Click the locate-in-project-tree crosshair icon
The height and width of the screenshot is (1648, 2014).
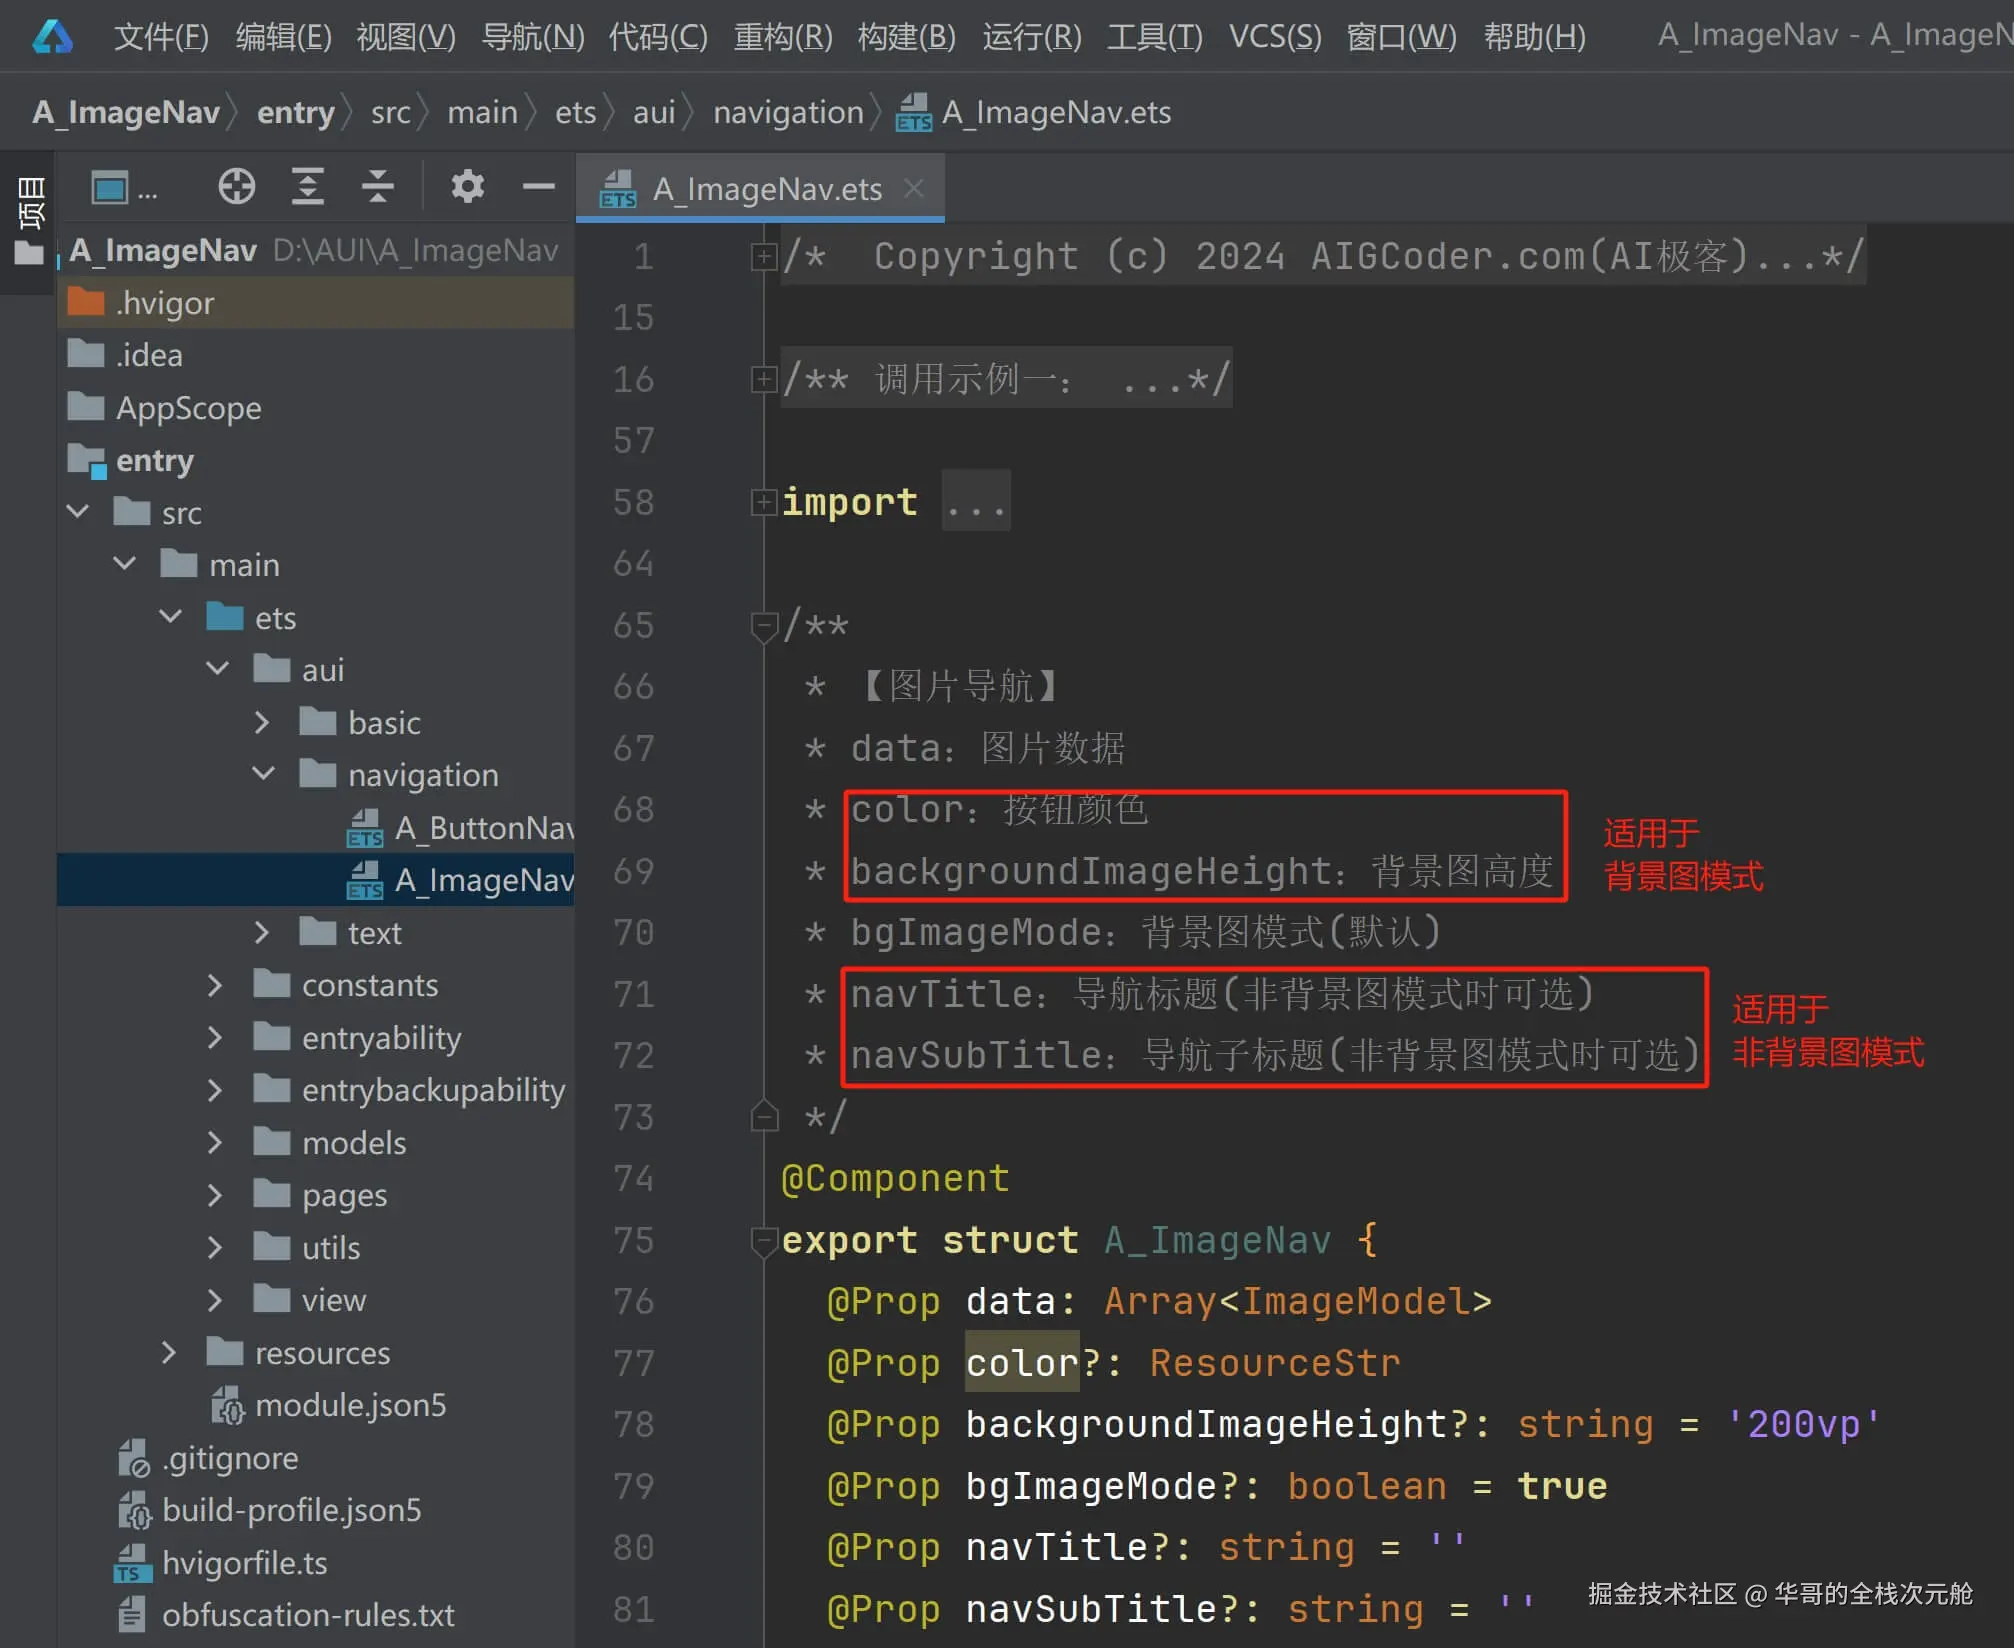coord(237,187)
